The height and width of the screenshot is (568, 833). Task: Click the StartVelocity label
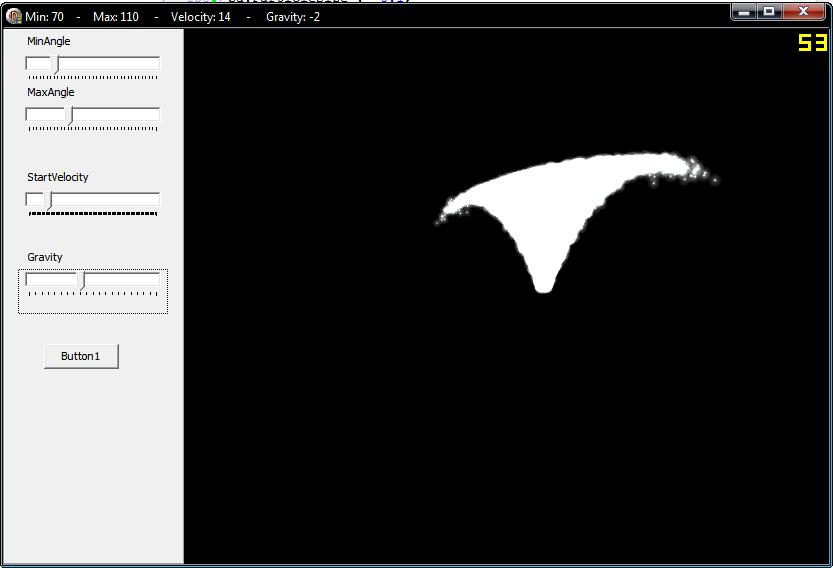point(58,177)
